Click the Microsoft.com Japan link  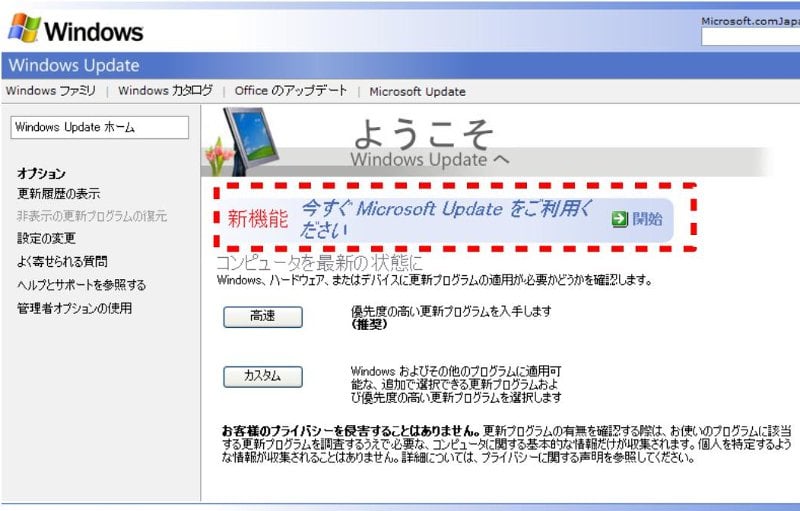pyautogui.click(x=750, y=20)
